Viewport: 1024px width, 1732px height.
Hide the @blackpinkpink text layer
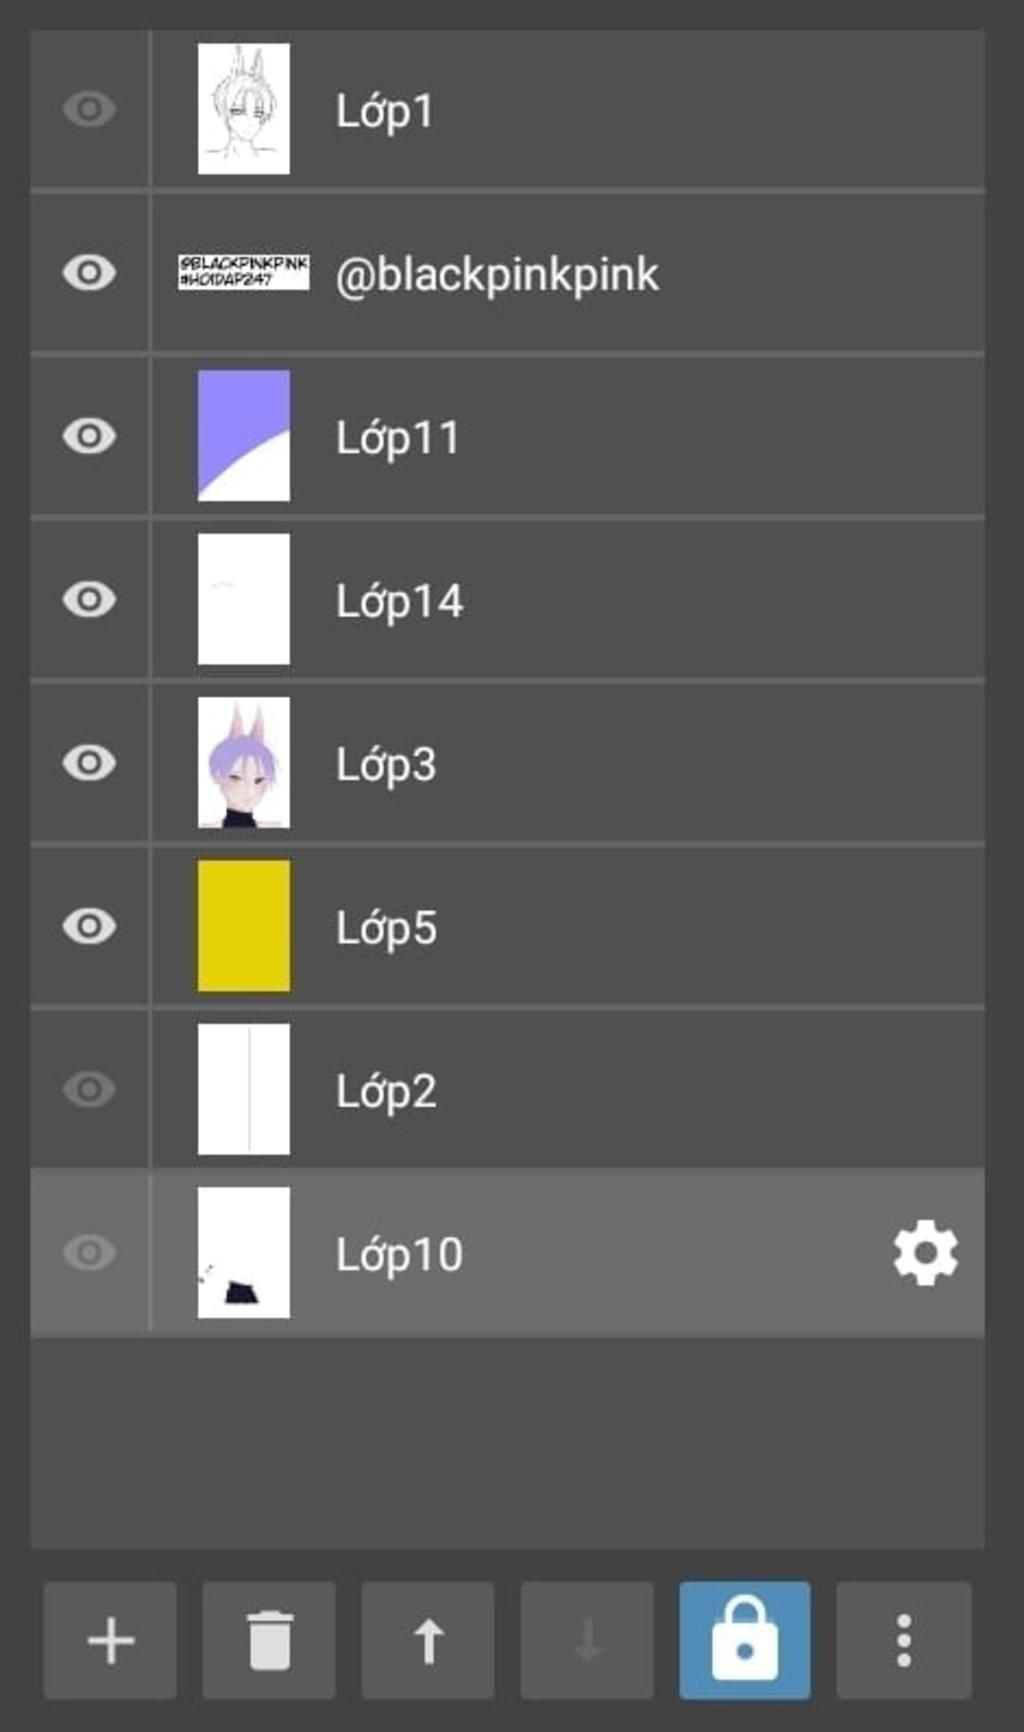pyautogui.click(x=89, y=272)
